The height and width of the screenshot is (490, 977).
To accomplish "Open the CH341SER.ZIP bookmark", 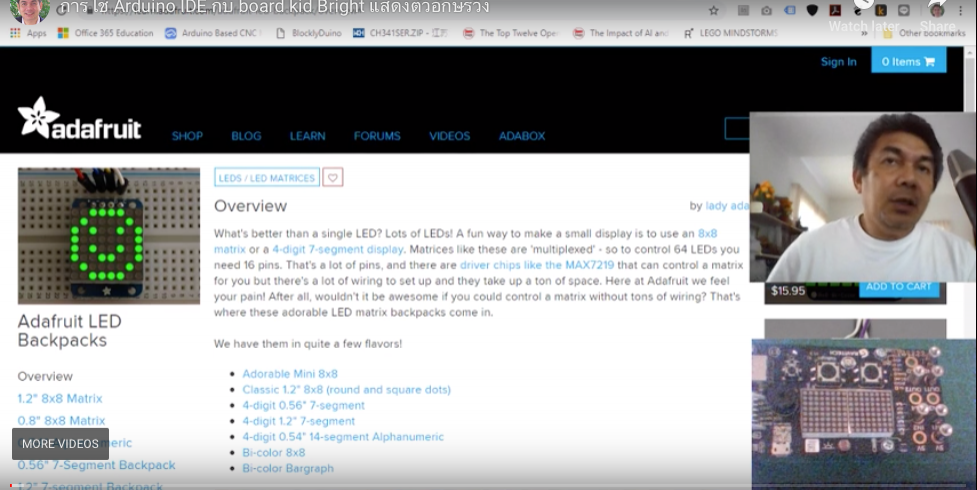I will tap(400, 33).
